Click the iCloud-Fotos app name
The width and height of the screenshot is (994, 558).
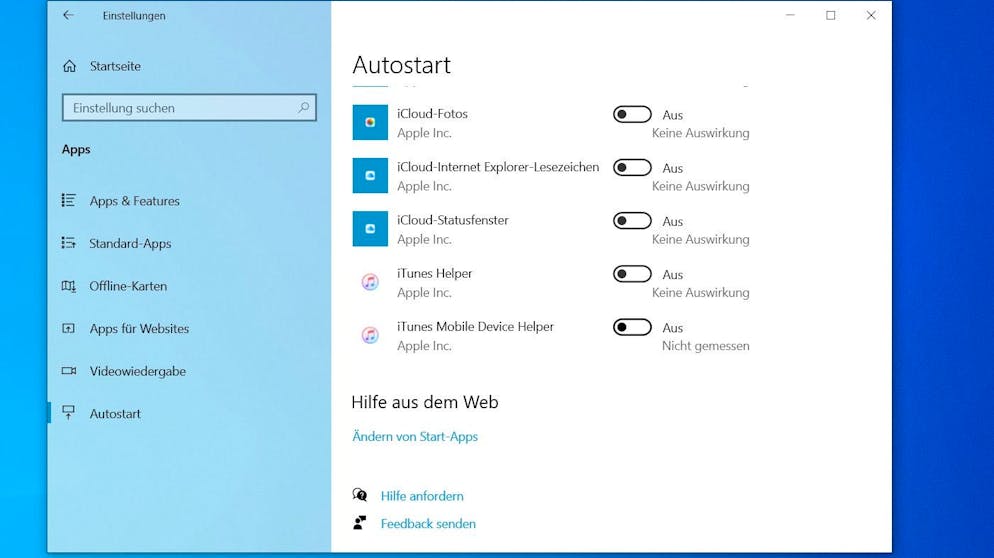click(x=432, y=114)
